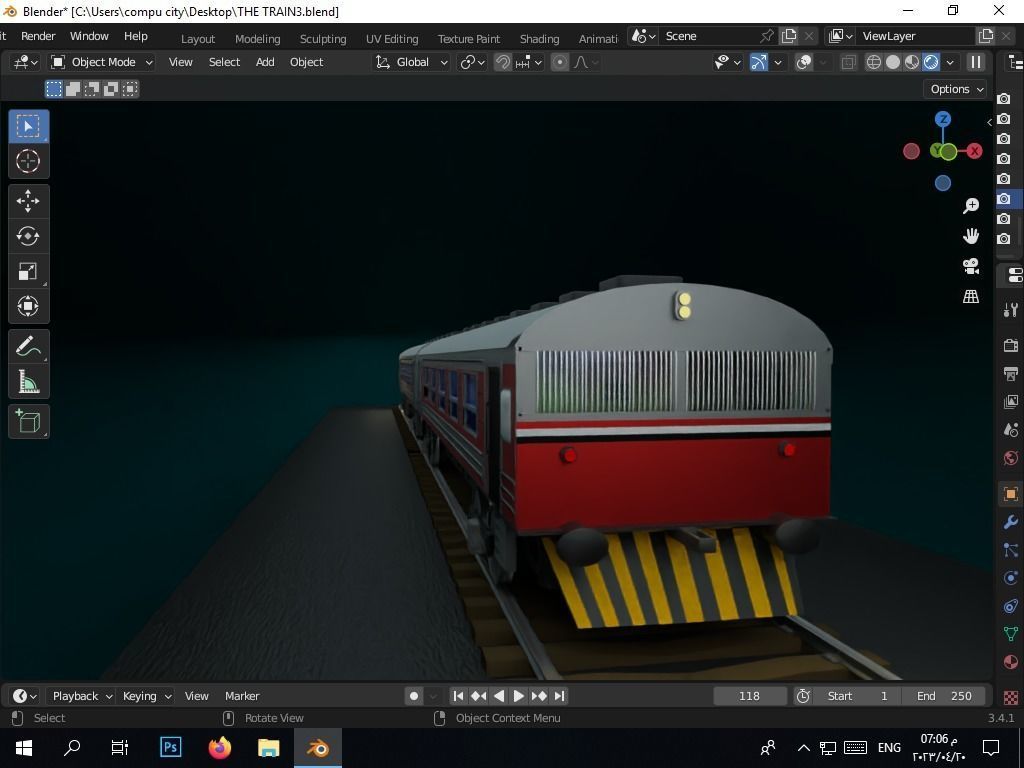Switch to the Modeling workspace tab
The width and height of the screenshot is (1024, 768).
click(x=257, y=39)
